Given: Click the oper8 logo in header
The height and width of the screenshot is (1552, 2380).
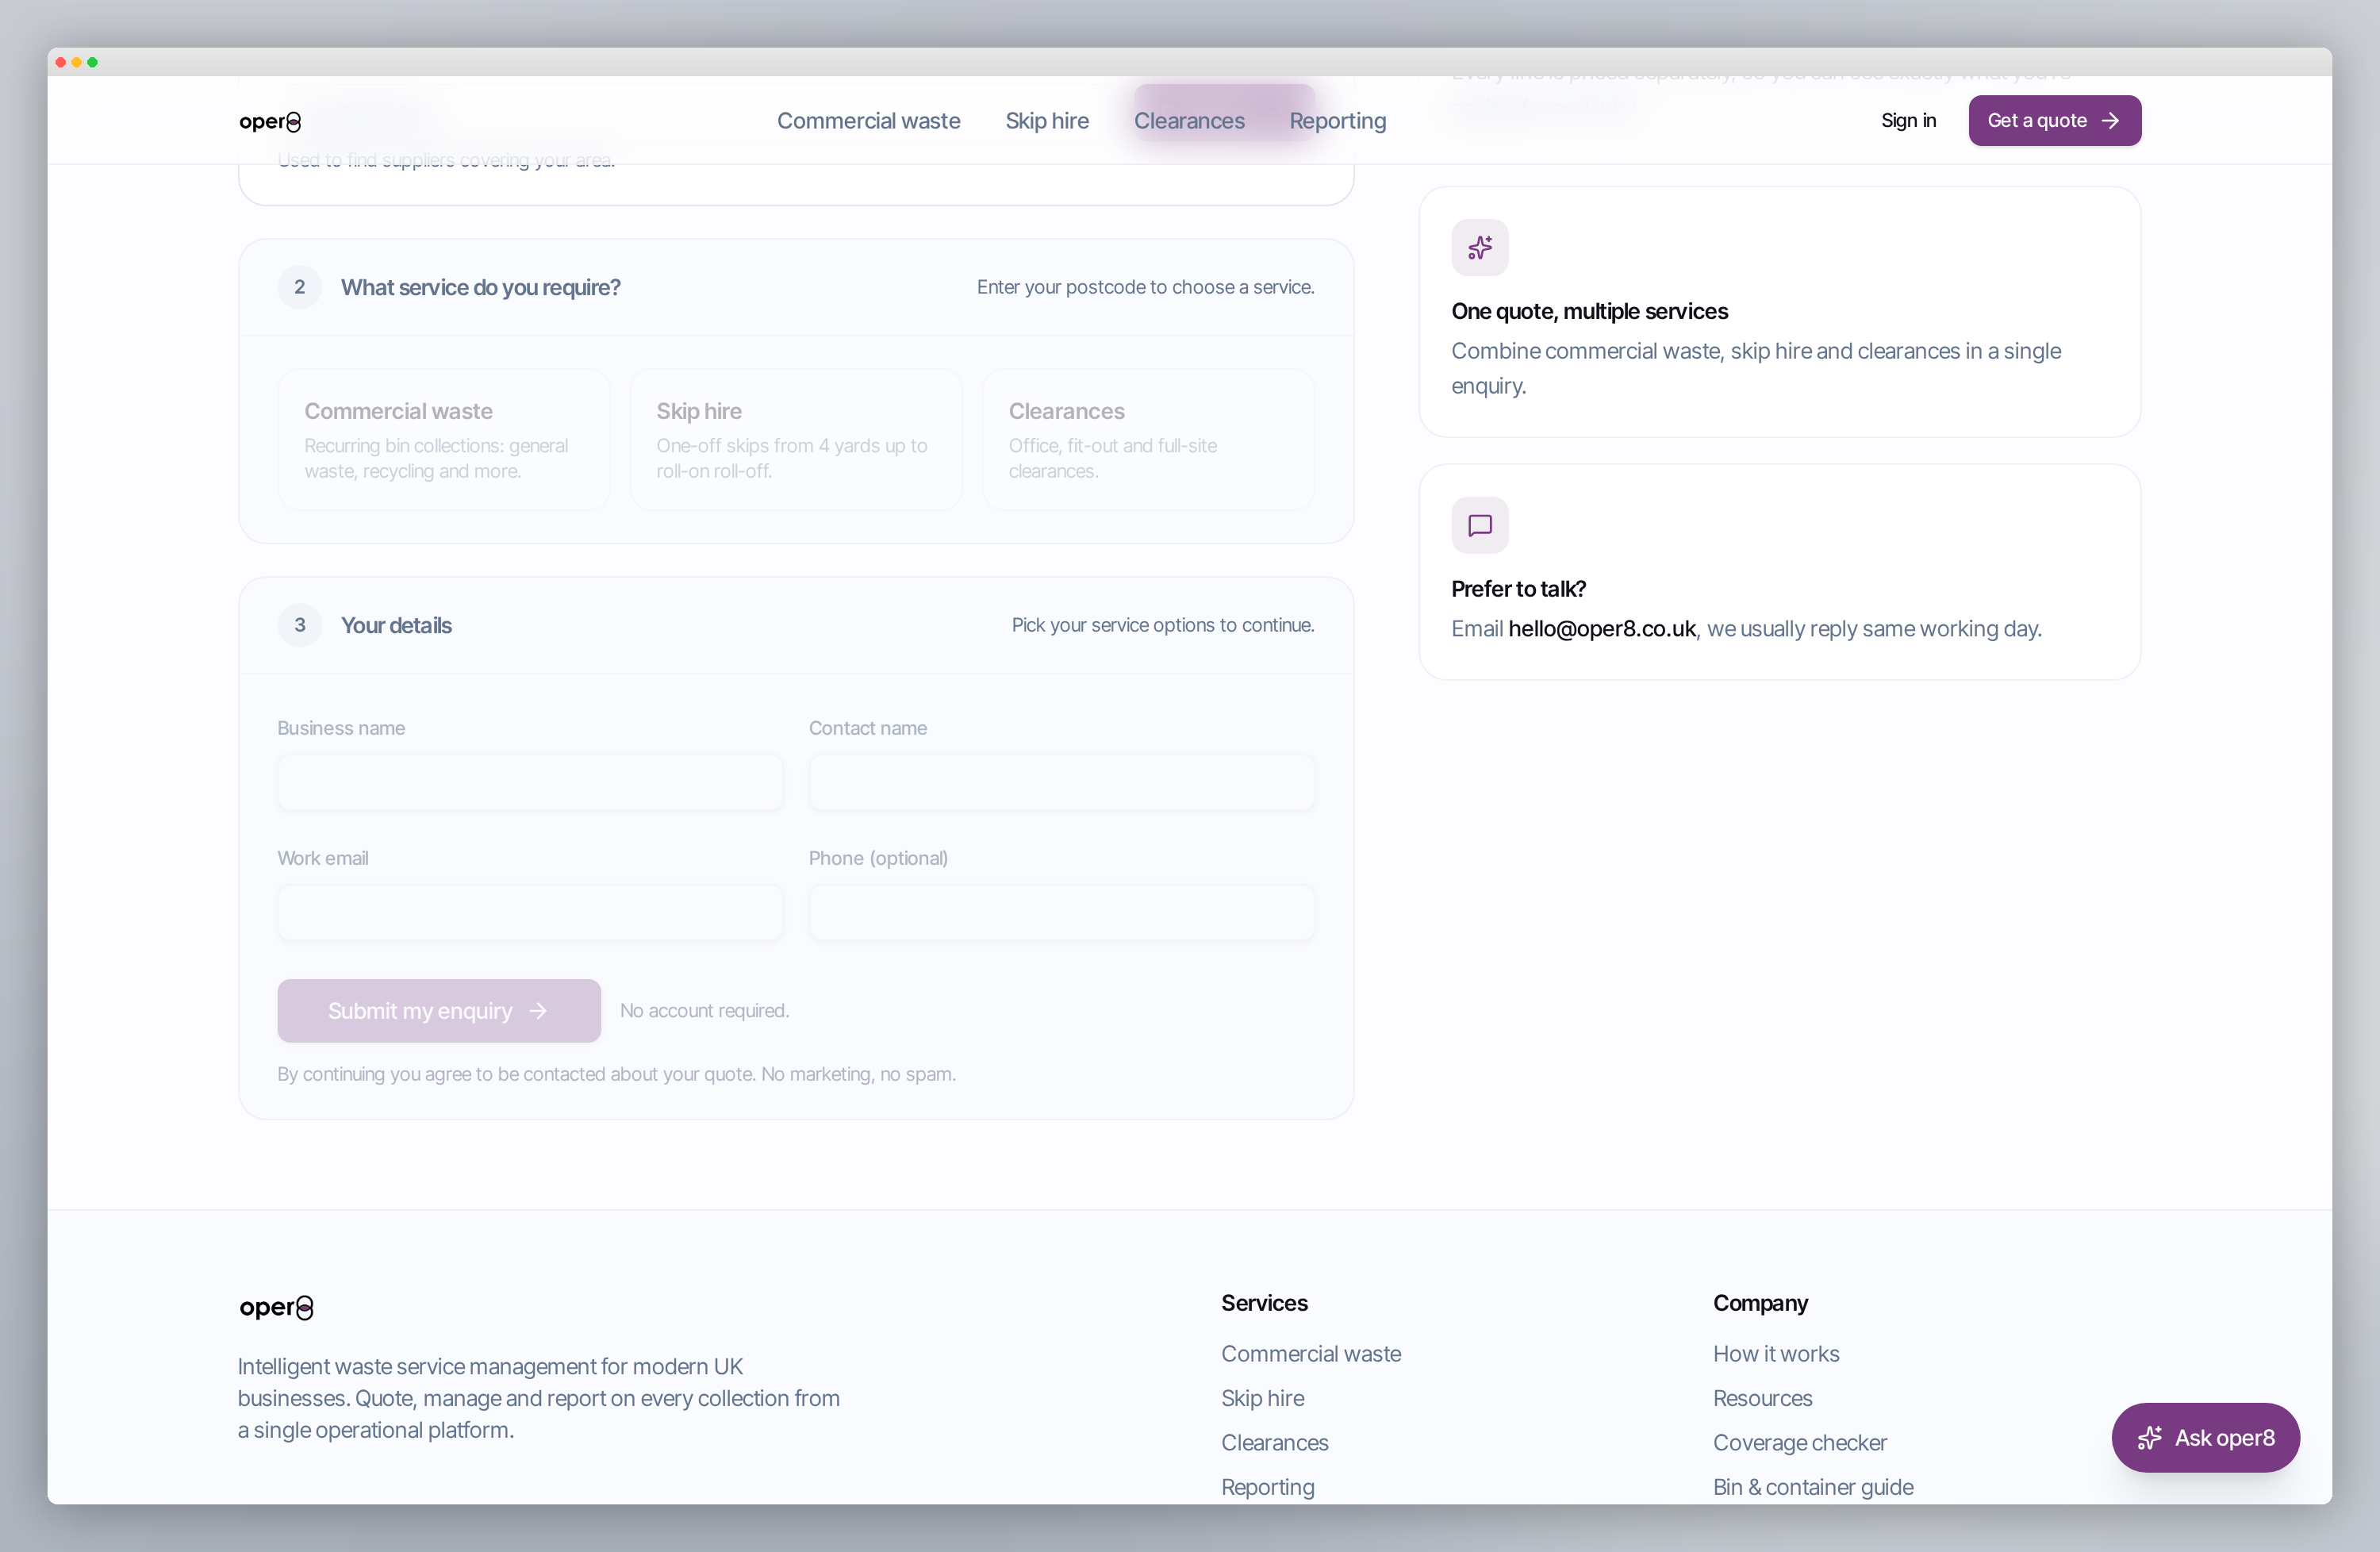Looking at the screenshot, I should [270, 121].
